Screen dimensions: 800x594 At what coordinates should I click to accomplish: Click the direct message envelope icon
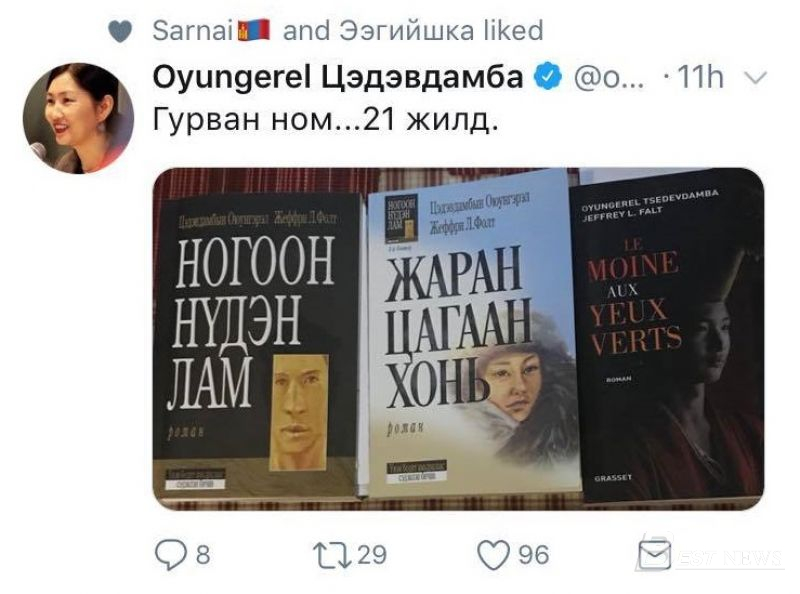655,553
